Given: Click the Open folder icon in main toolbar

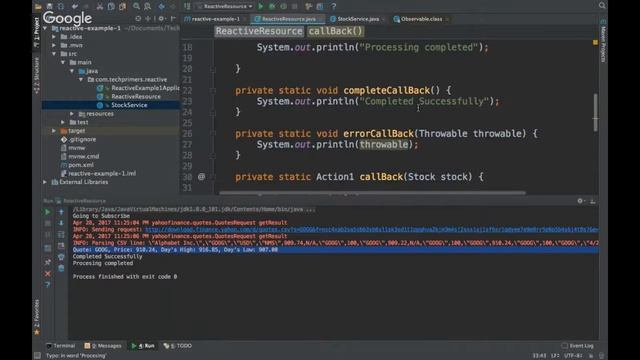Looking at the screenshot, I should [38, 6].
